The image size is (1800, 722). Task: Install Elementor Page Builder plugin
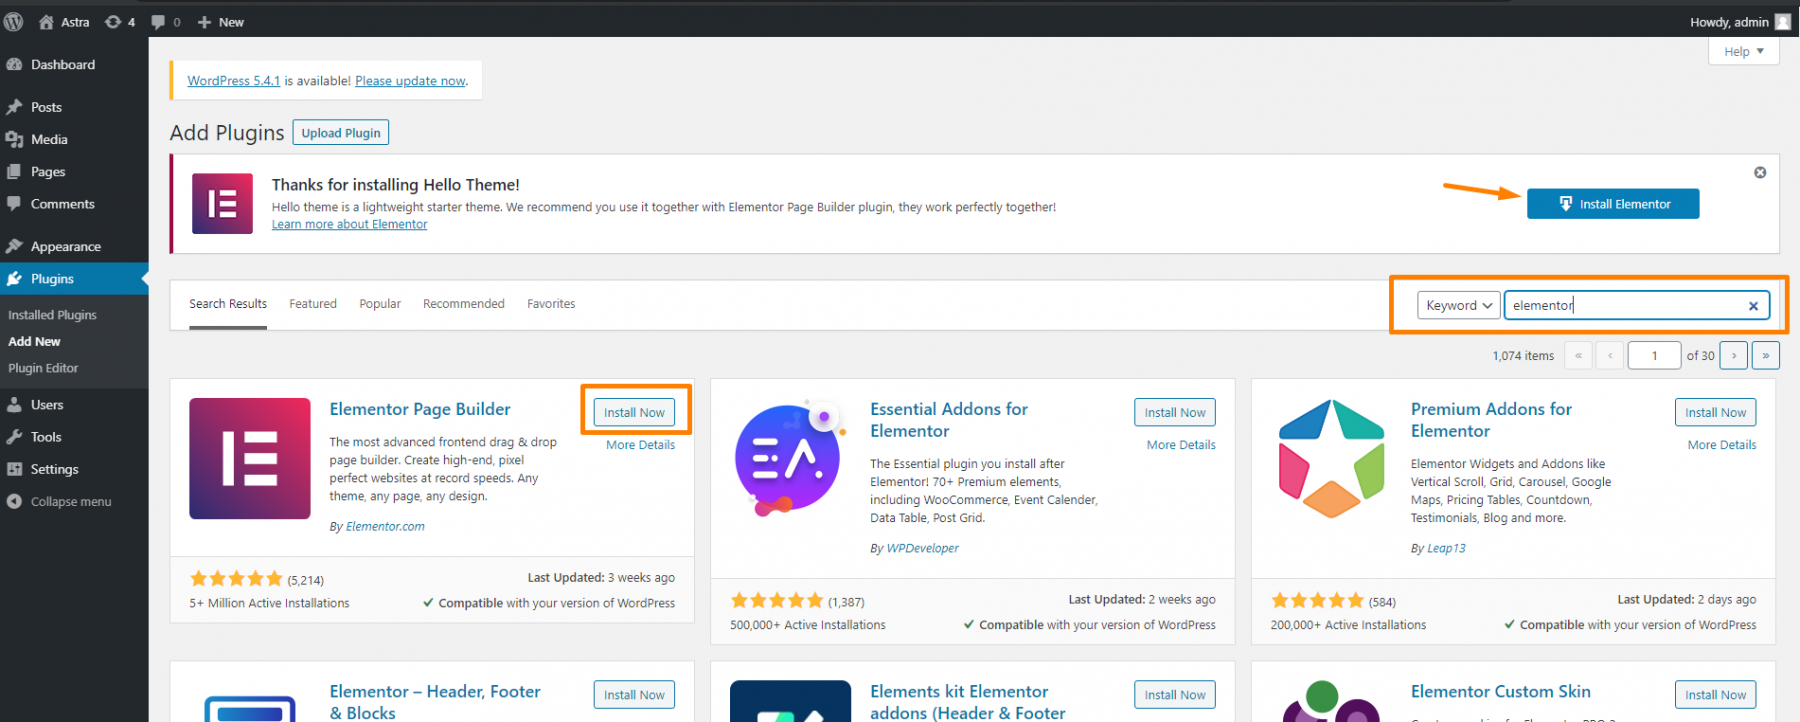(x=634, y=412)
